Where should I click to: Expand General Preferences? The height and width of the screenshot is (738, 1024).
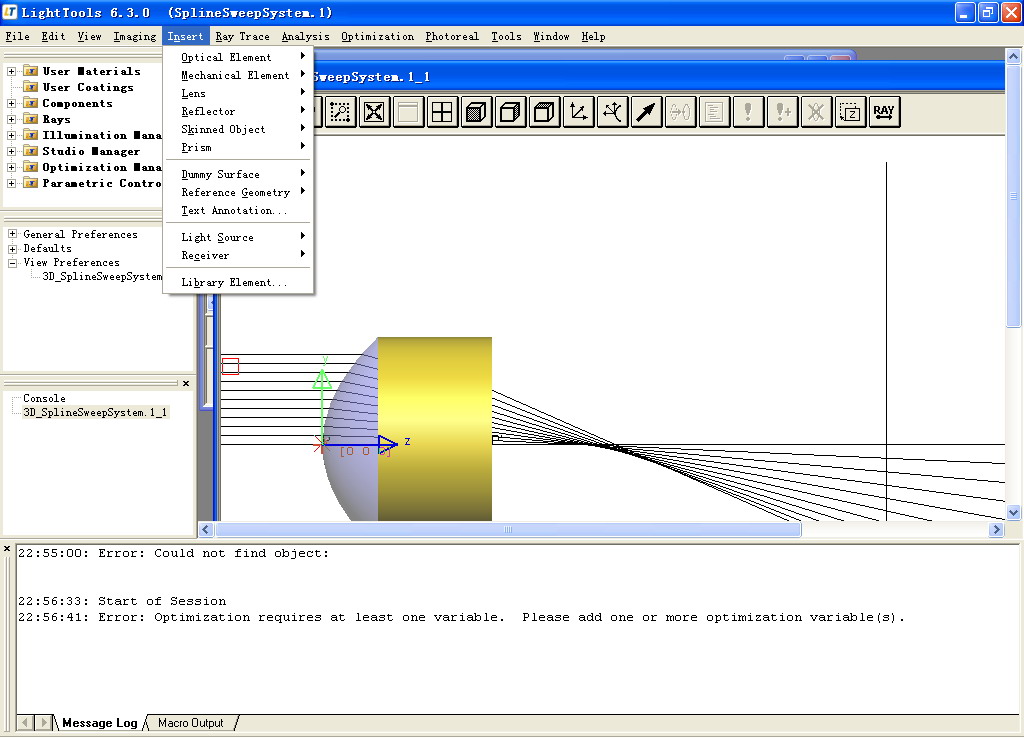coord(12,234)
